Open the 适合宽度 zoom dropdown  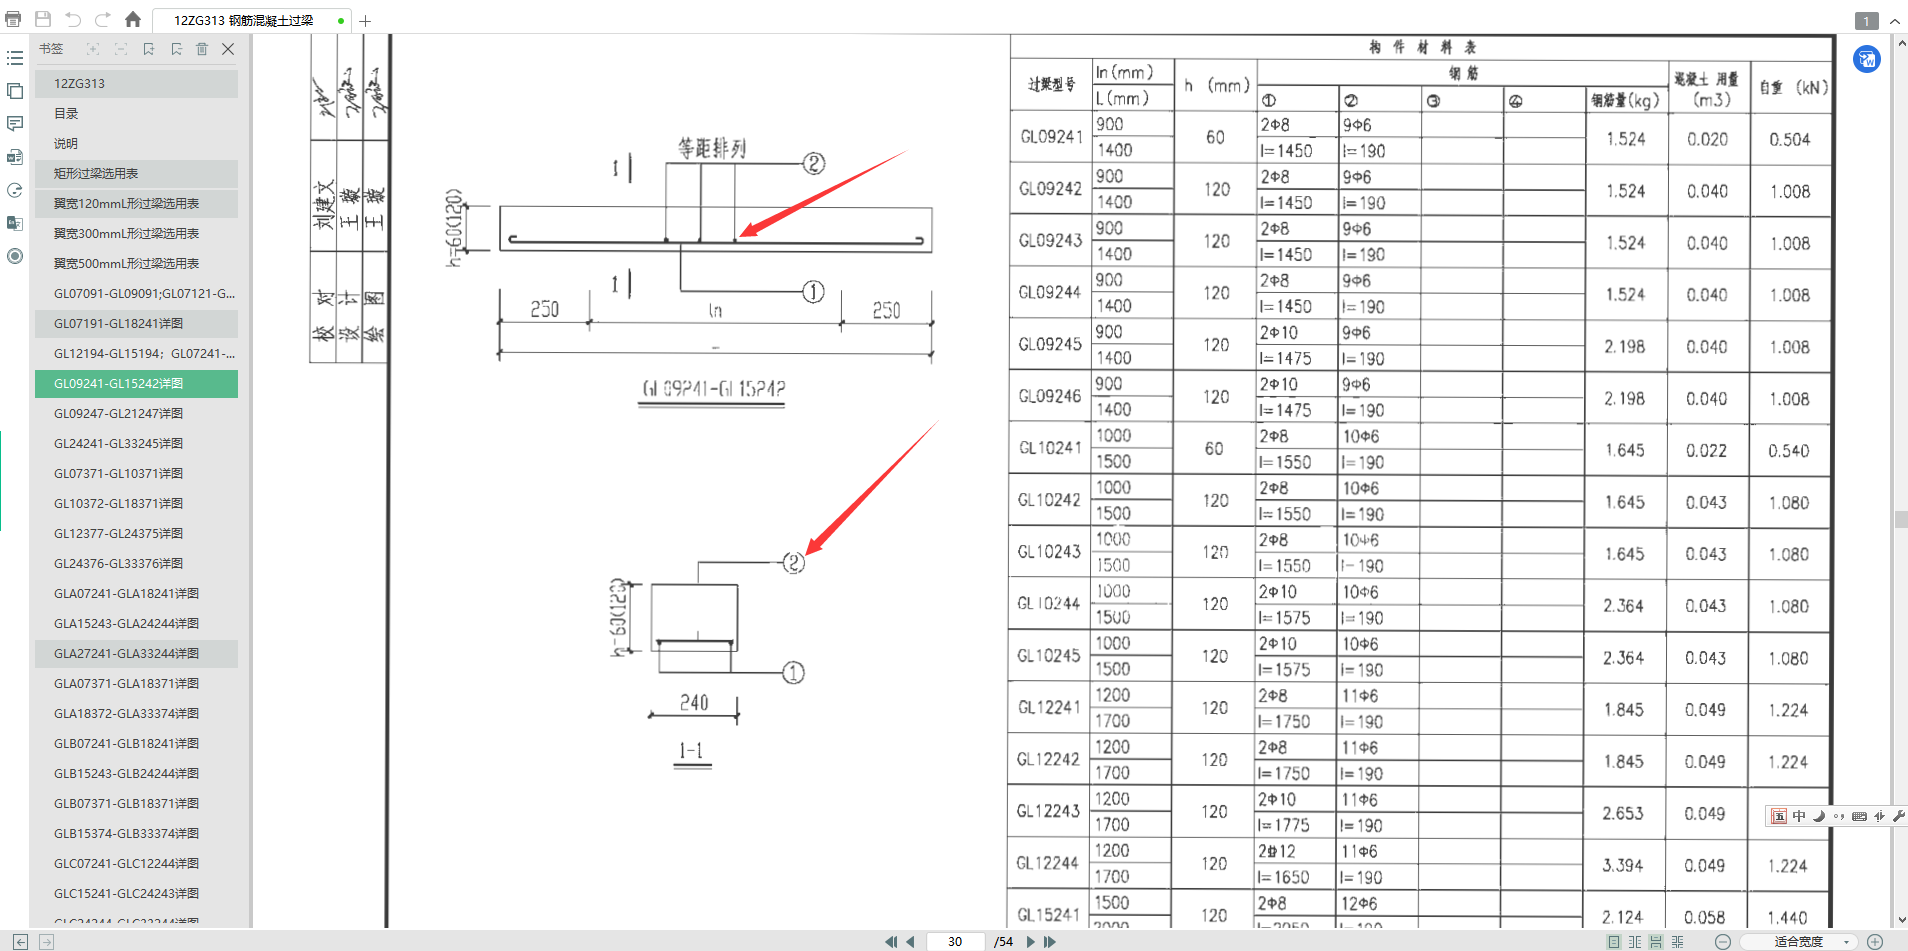1799,941
